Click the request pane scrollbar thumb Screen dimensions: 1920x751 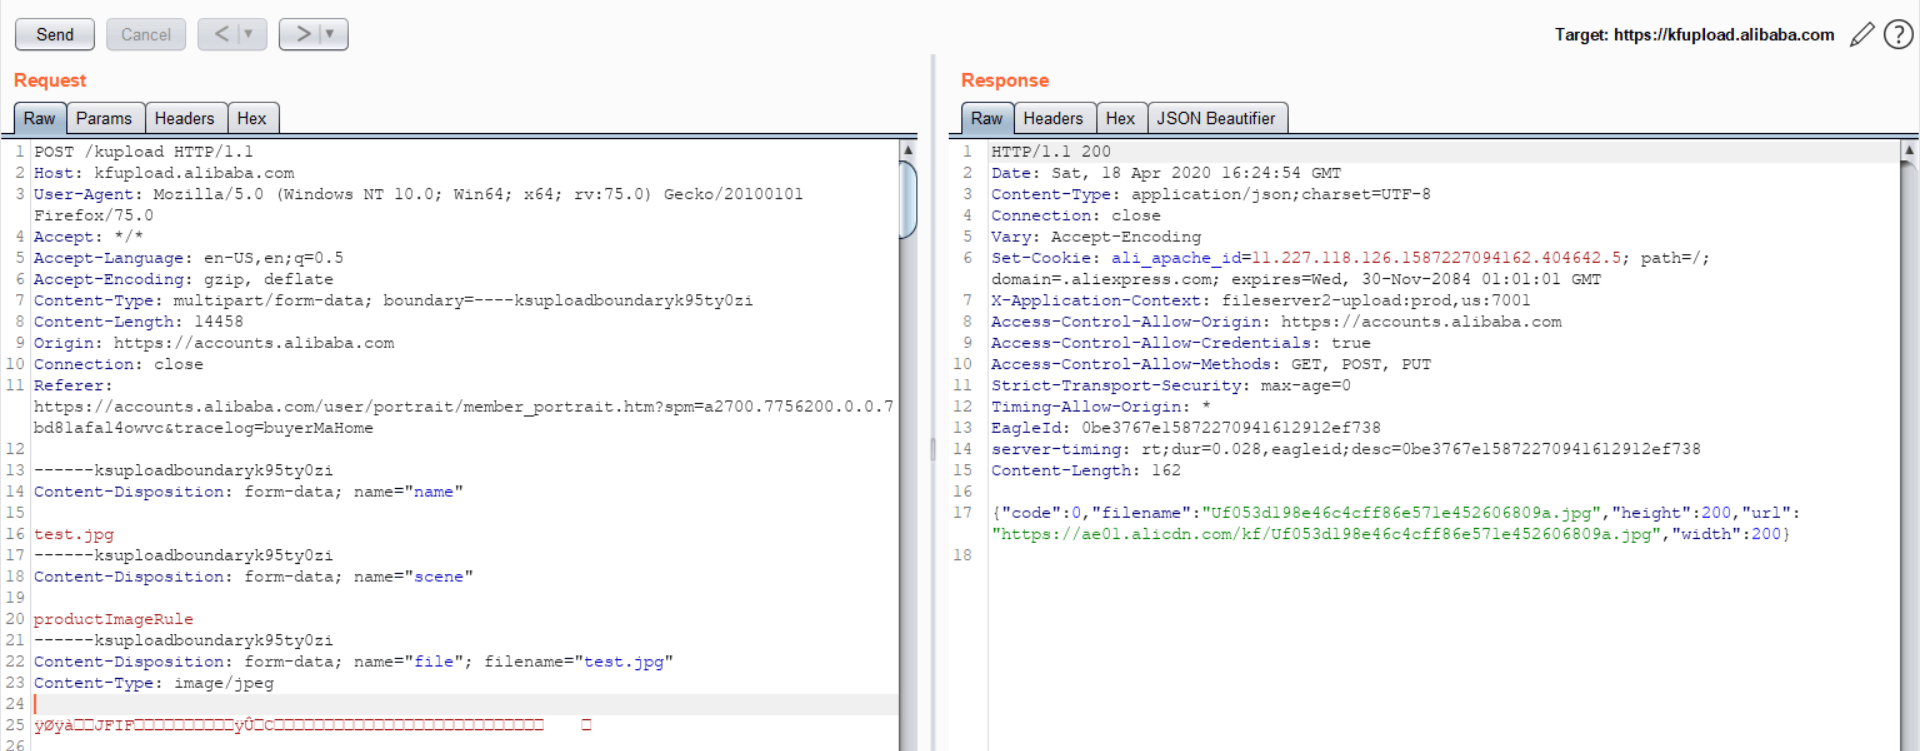908,200
